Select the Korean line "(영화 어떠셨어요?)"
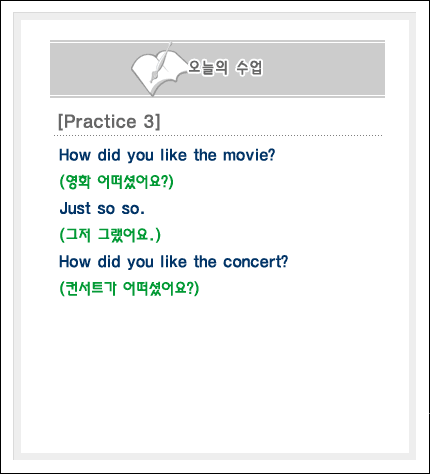430x474 pixels. pos(116,182)
